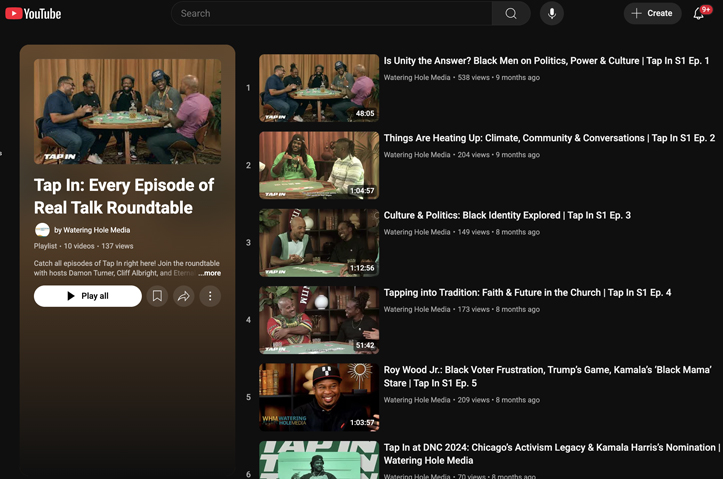
Task: Open the YouTube home logo
Action: [x=33, y=13]
